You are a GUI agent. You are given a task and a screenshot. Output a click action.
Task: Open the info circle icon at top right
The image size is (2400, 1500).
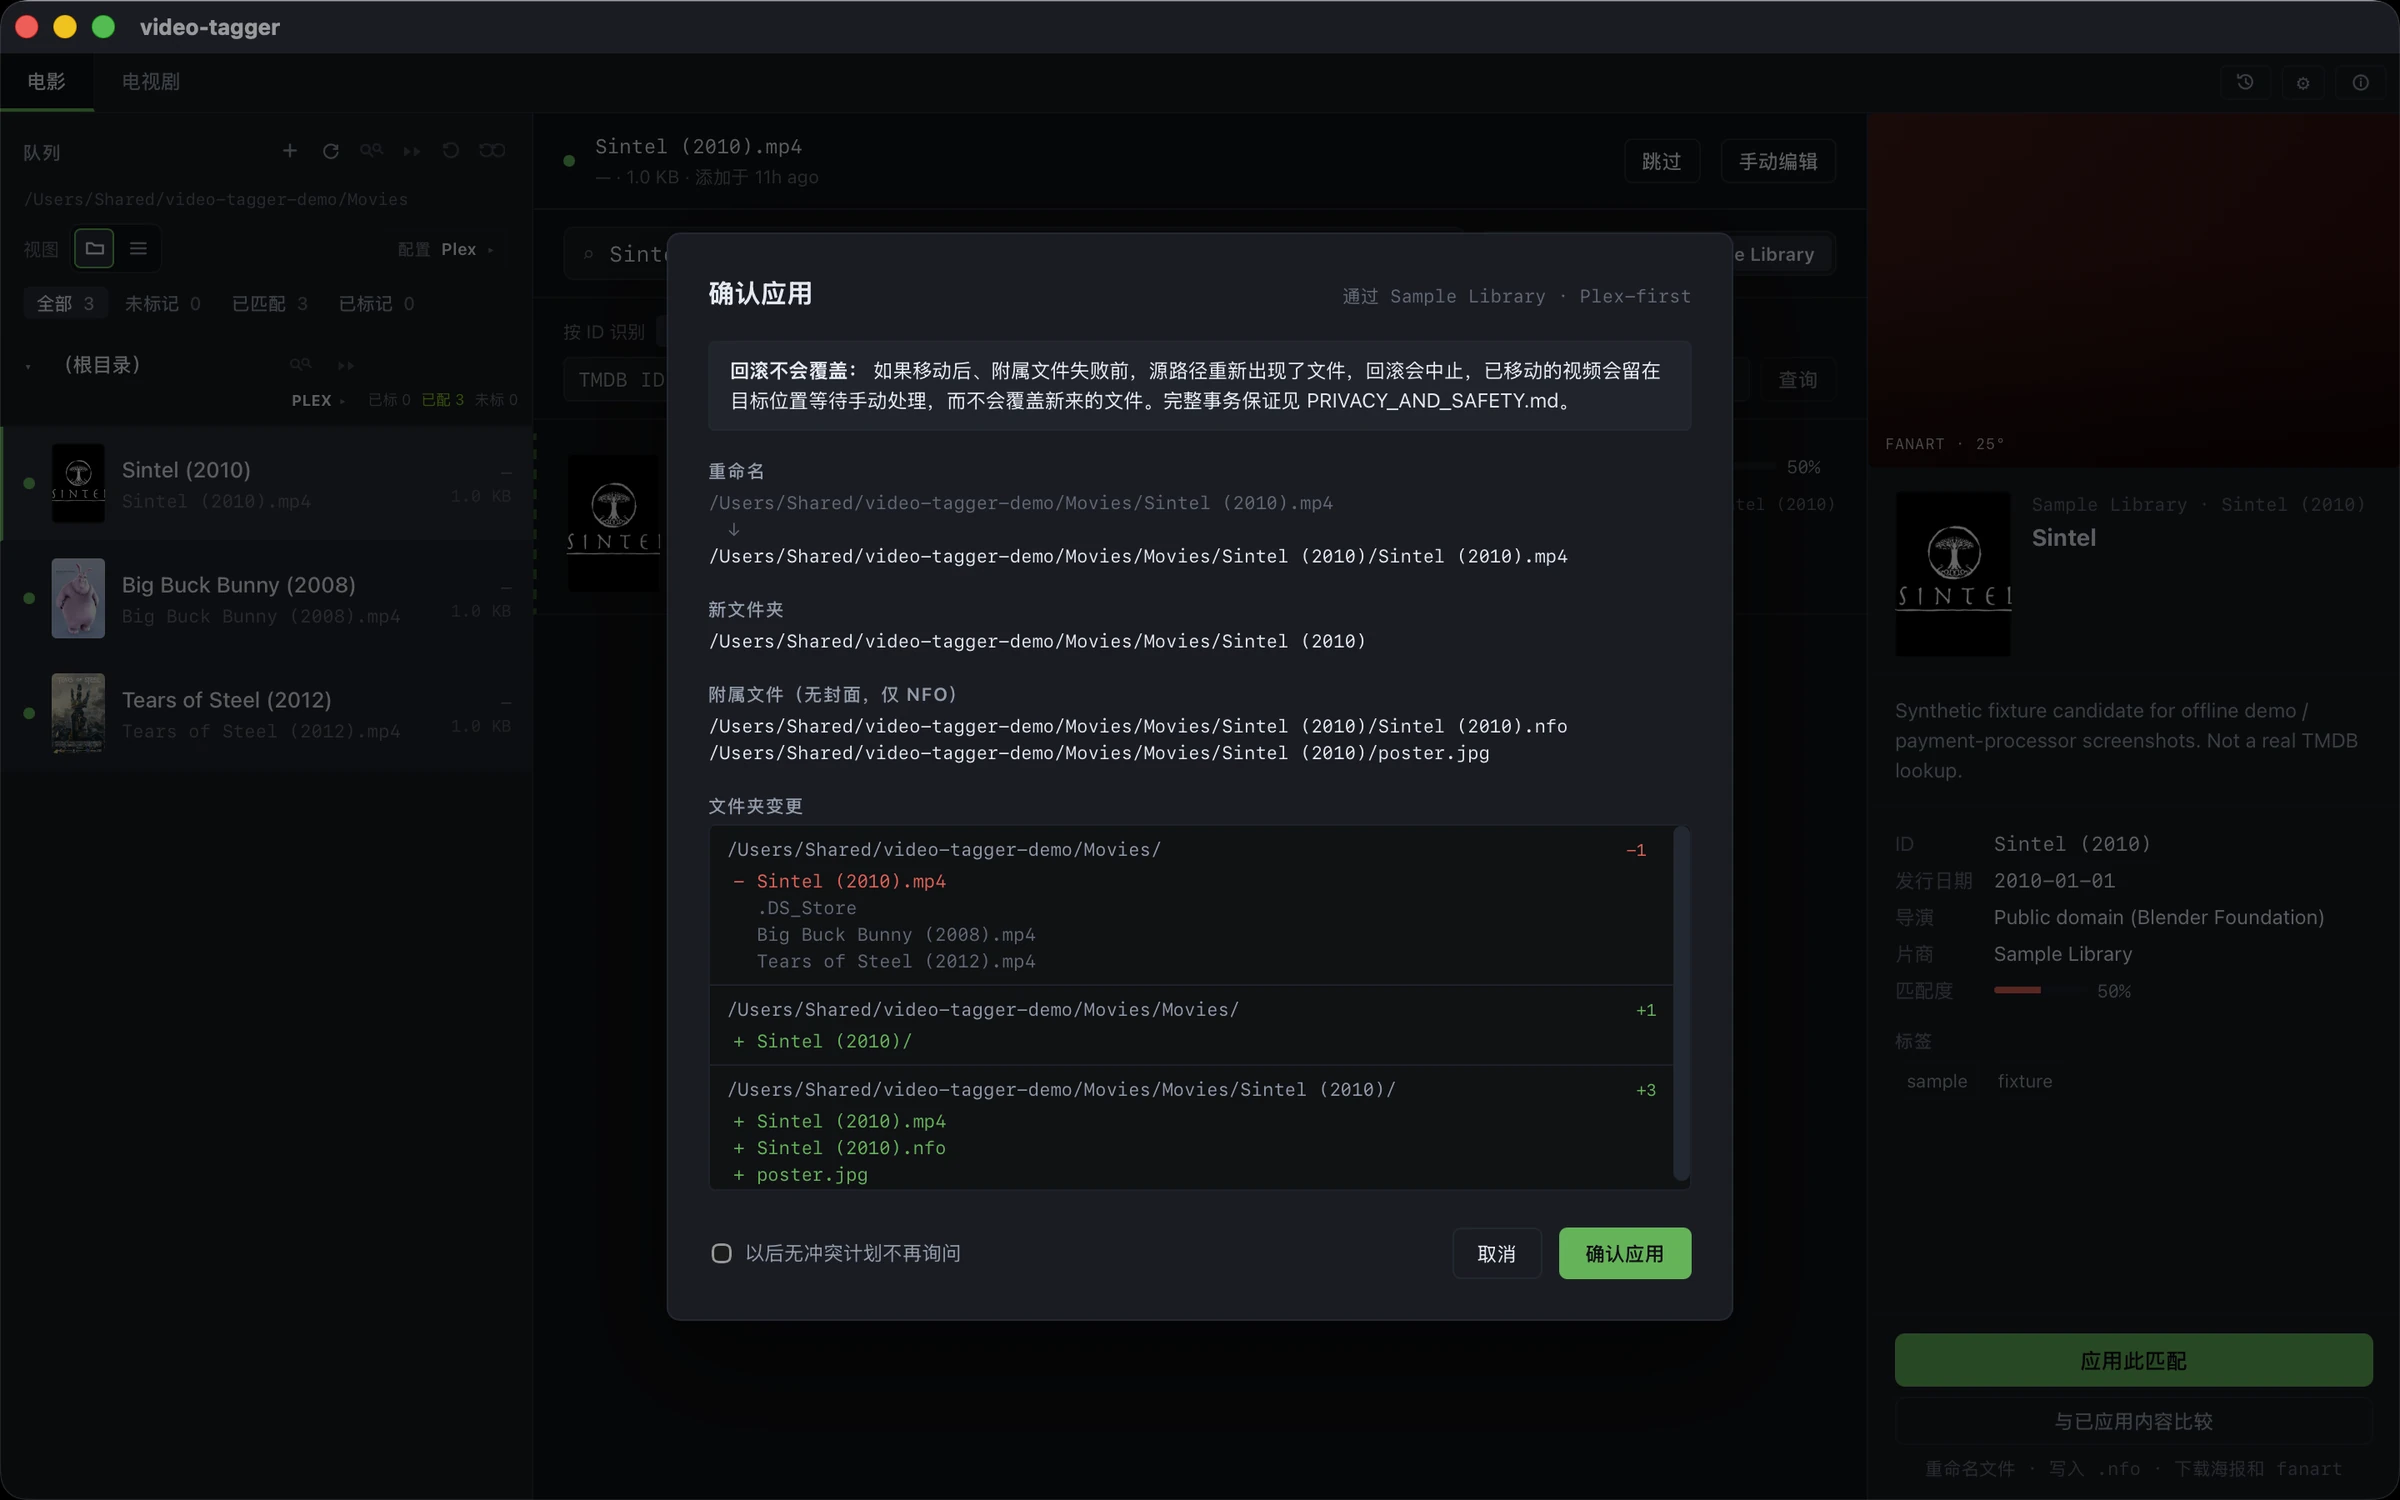click(2360, 83)
